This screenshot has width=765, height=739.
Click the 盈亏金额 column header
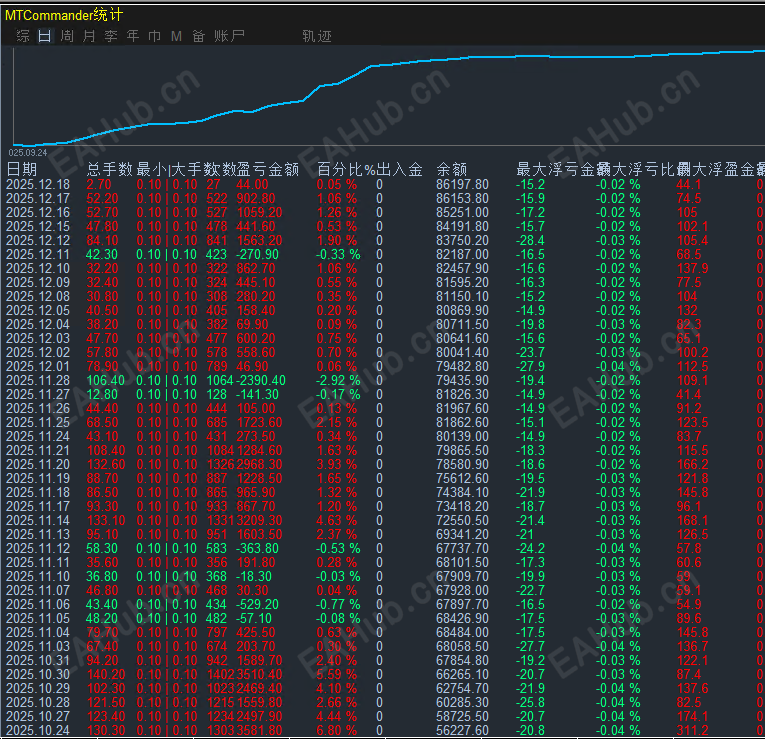coord(268,169)
